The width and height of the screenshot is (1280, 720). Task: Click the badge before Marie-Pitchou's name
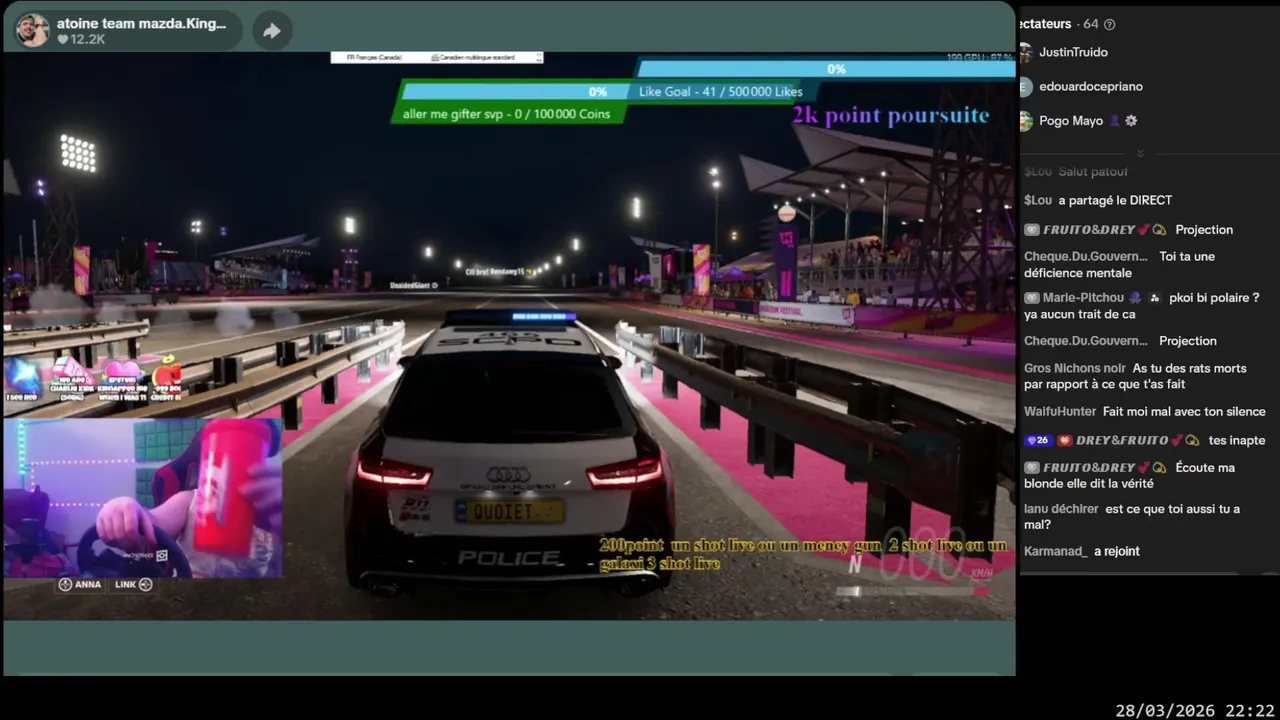(1032, 297)
